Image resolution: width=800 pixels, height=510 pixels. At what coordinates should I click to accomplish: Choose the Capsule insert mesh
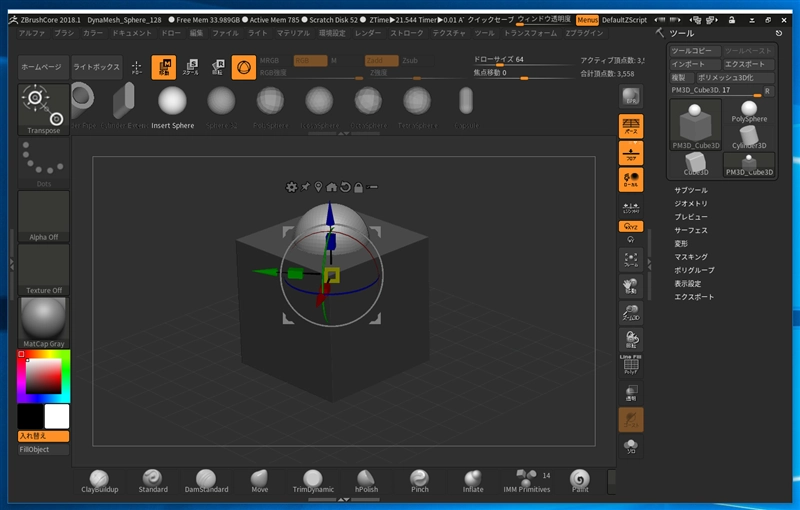pos(466,108)
